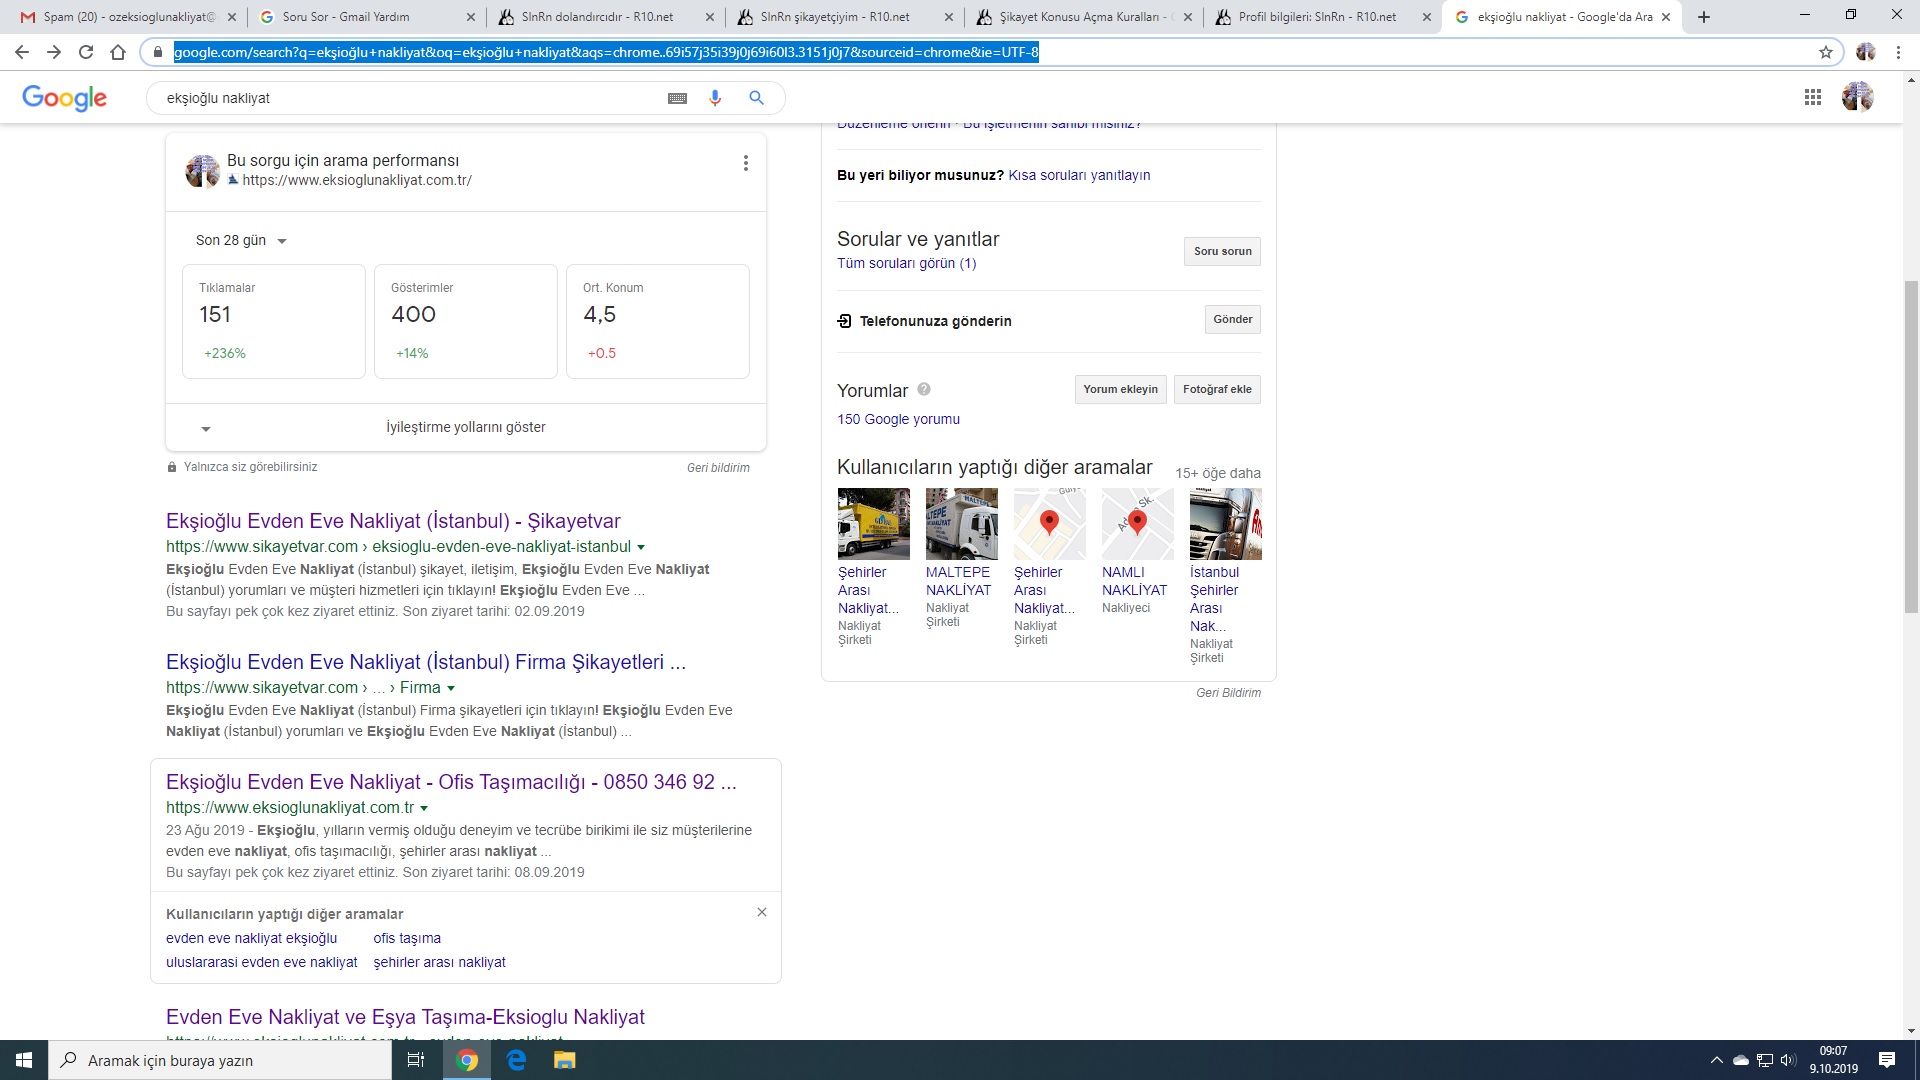The height and width of the screenshot is (1080, 1920).
Task: Open the dropdown arrow beside the eksioglu-evden-eve-nakliyat-istanbul URL
Action: tap(641, 547)
